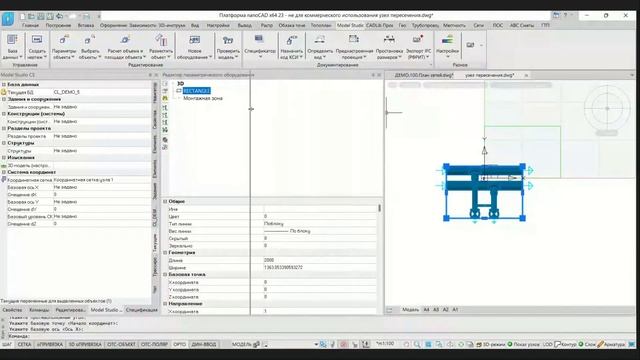This screenshot has width=640, height=360.
Task: Toggle СЕТКА grid mode in status bar
Action: coord(24,344)
